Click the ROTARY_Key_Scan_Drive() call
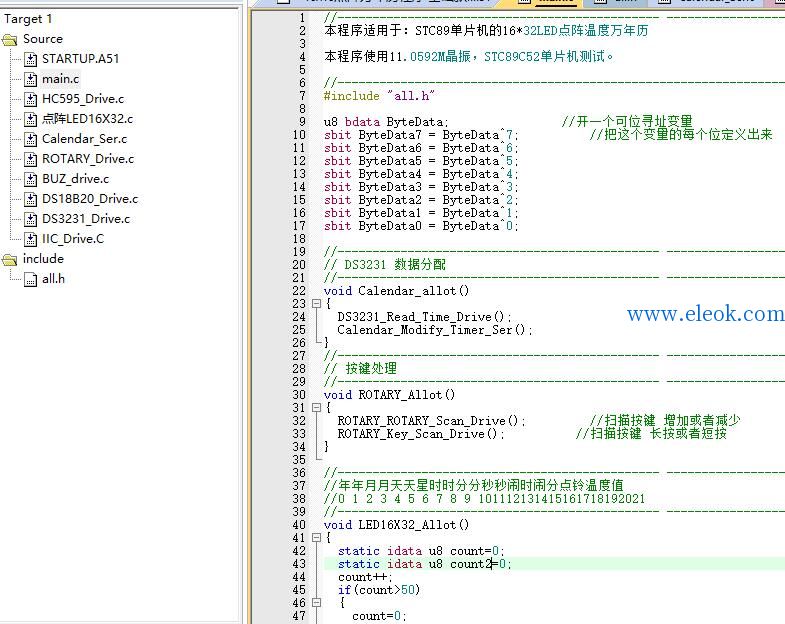 421,434
